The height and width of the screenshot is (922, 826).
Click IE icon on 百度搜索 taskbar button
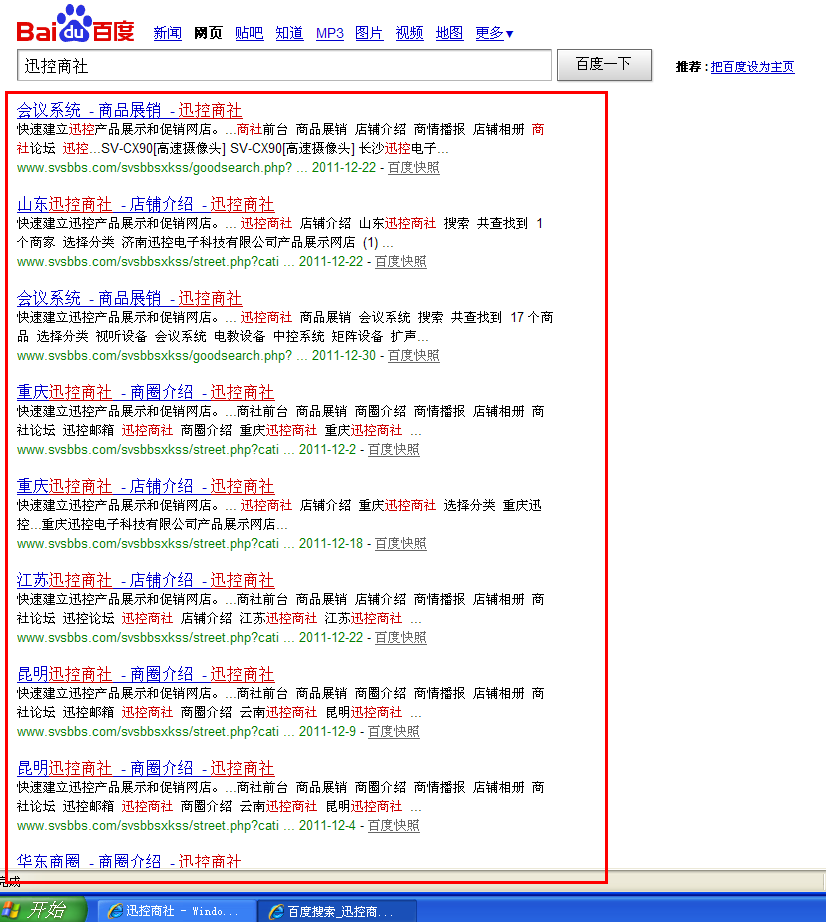pos(276,912)
